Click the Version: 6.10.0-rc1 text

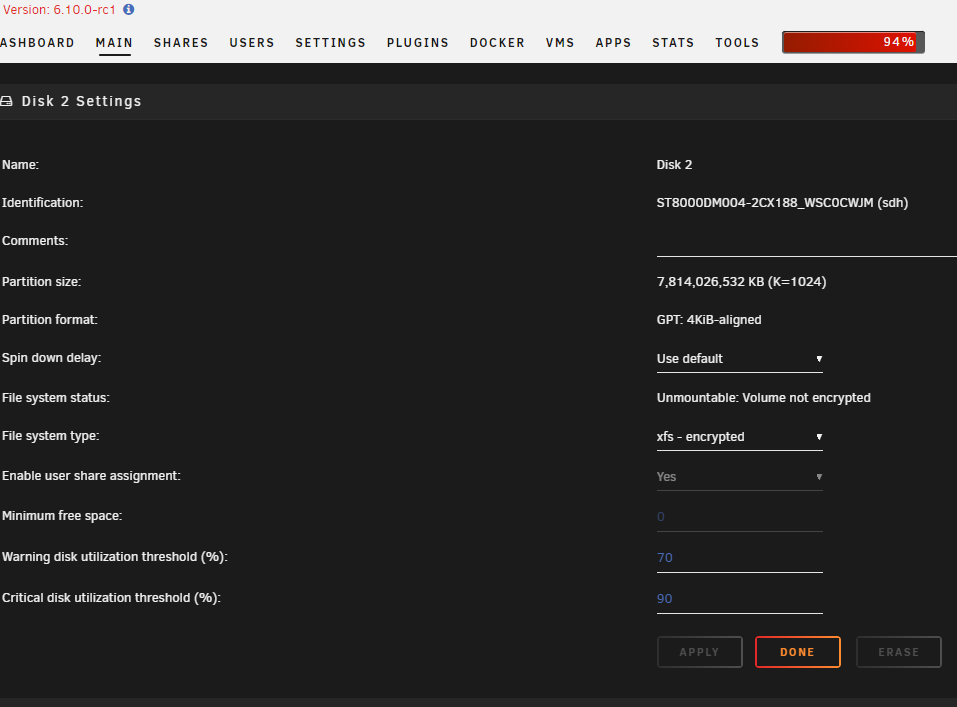click(x=59, y=10)
